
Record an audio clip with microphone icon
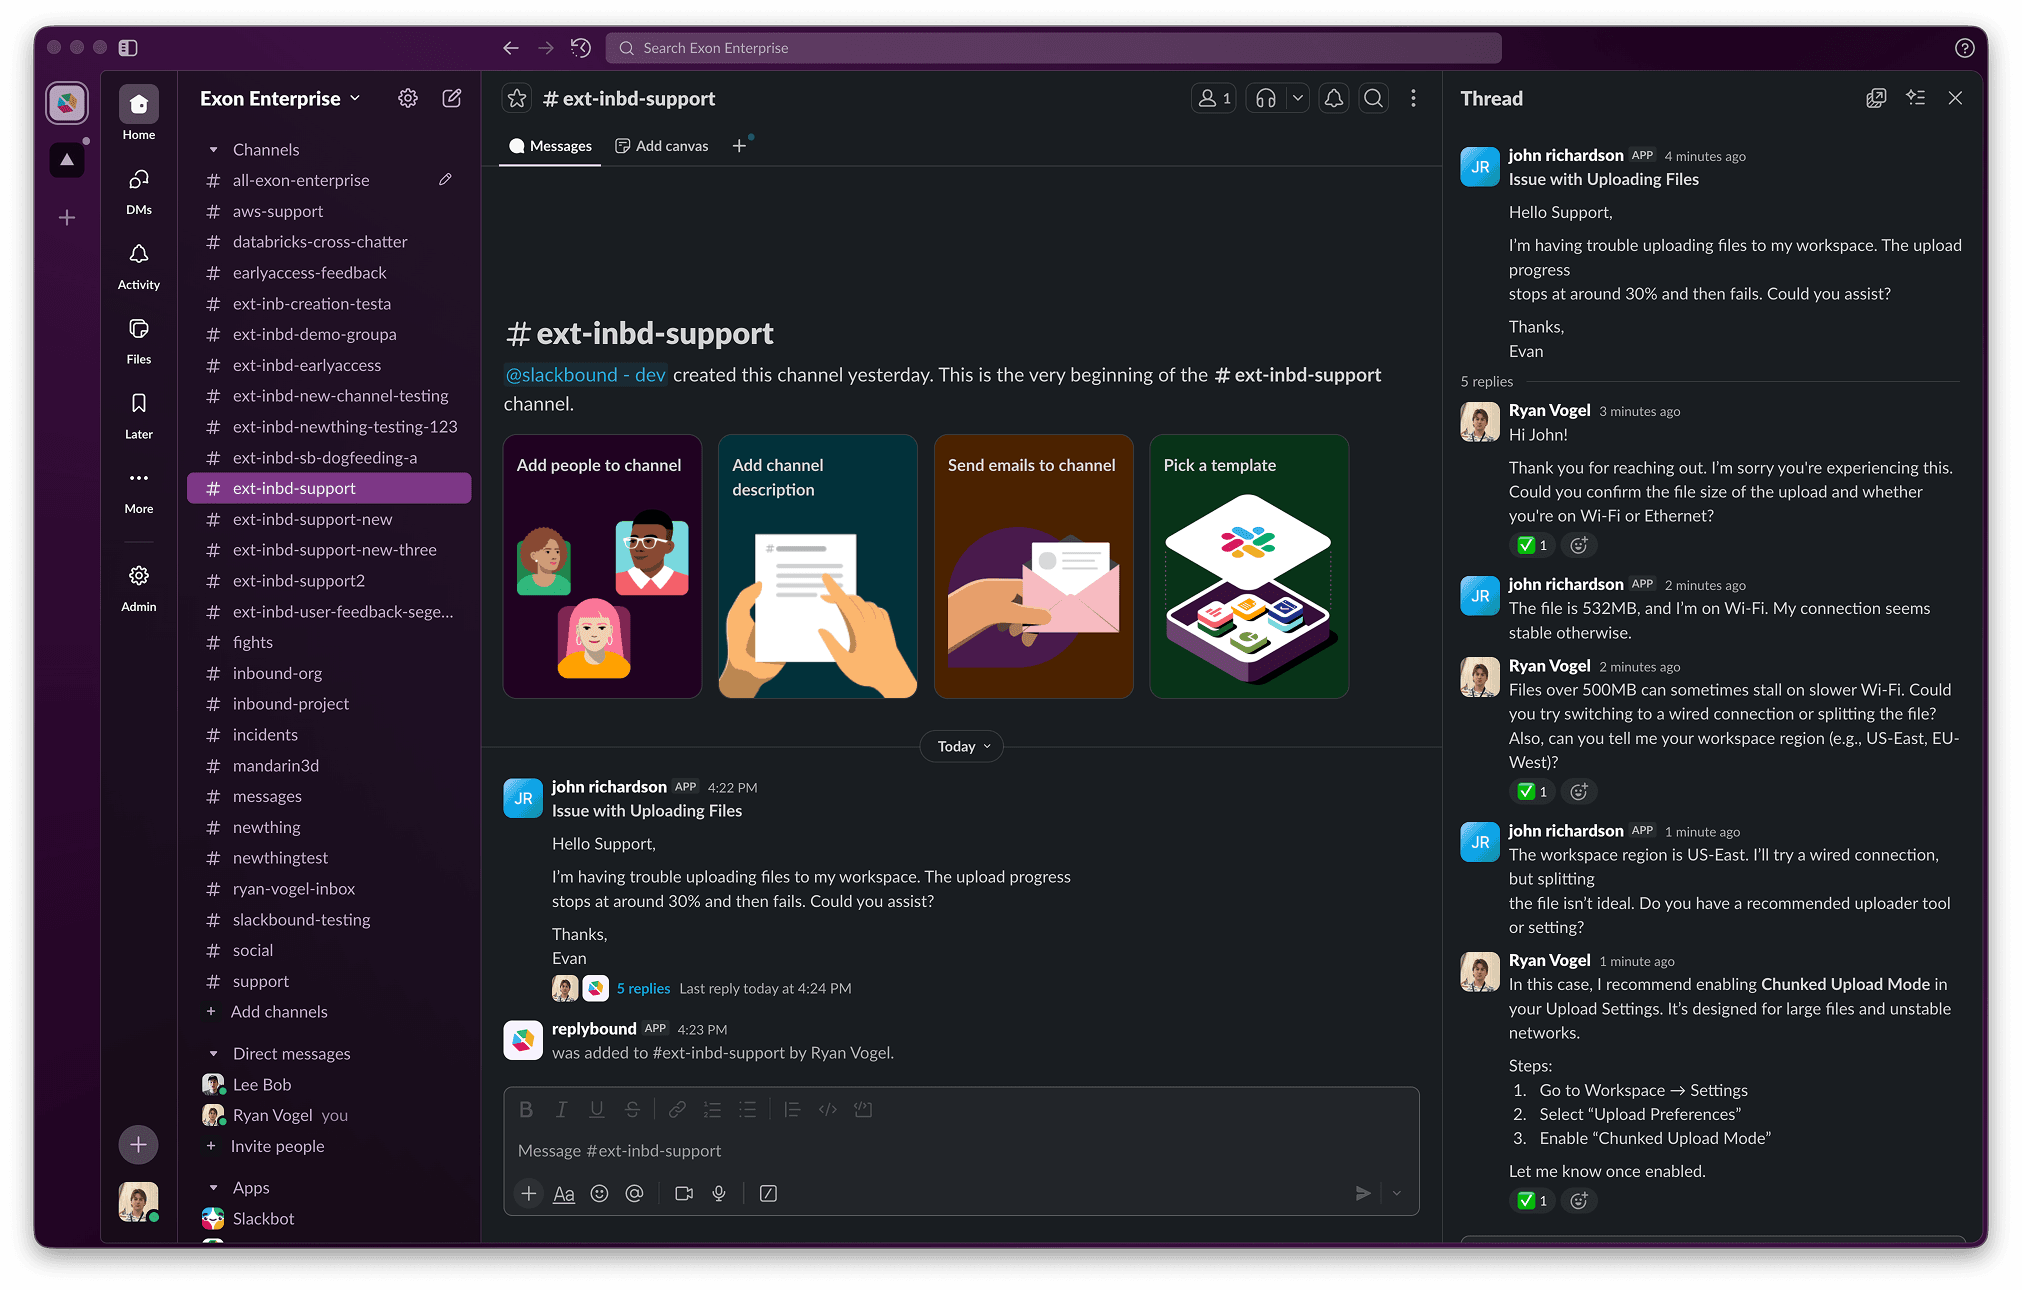719,1193
